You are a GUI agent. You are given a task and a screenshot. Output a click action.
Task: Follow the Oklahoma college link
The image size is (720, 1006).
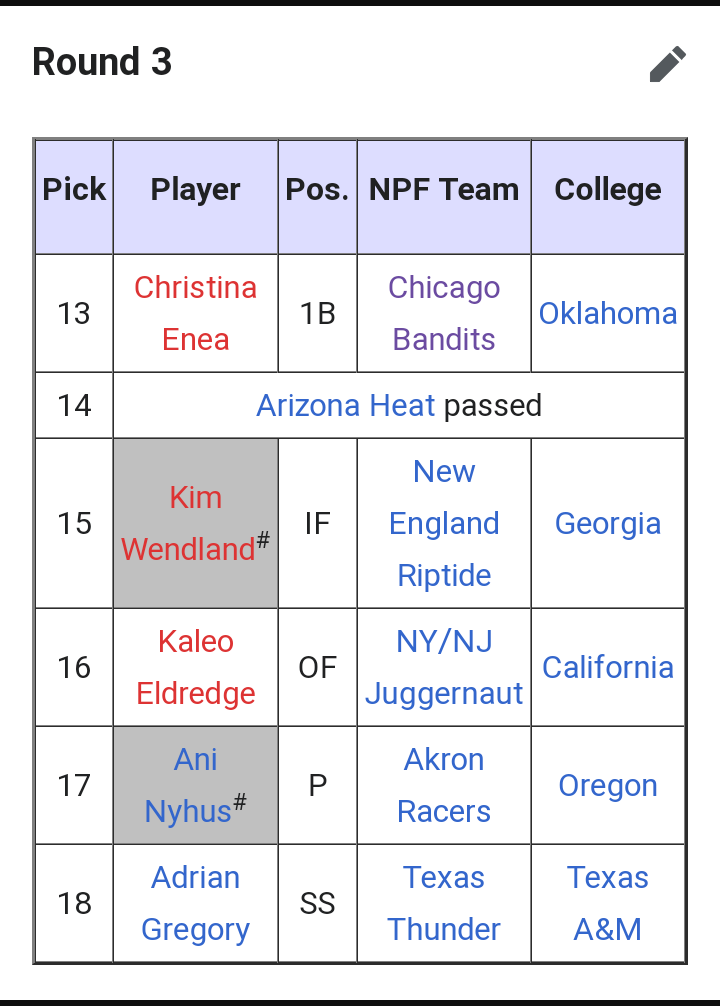608,314
